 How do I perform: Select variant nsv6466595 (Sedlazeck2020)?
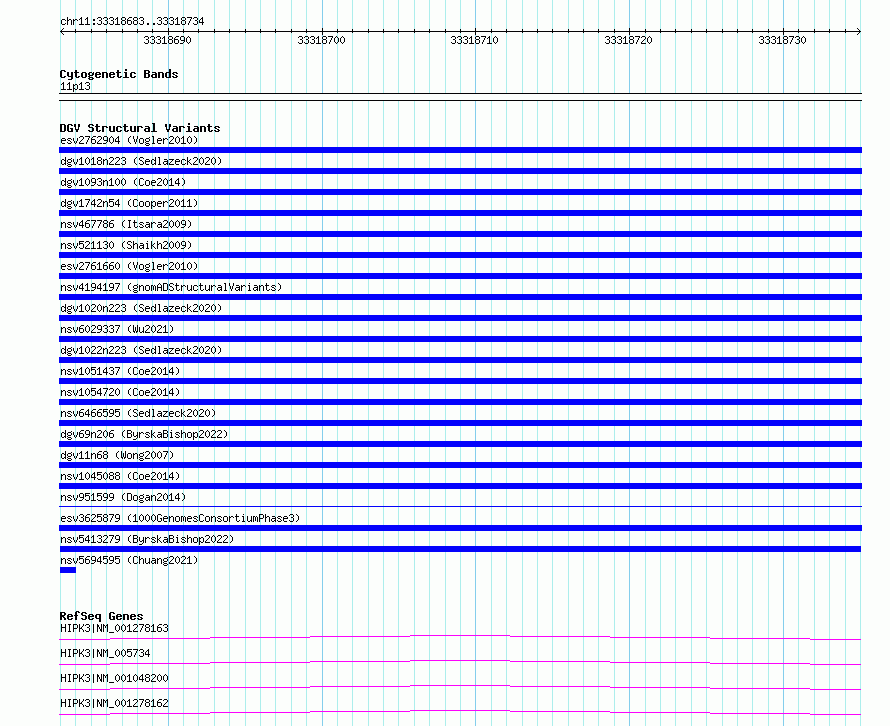coord(138,413)
